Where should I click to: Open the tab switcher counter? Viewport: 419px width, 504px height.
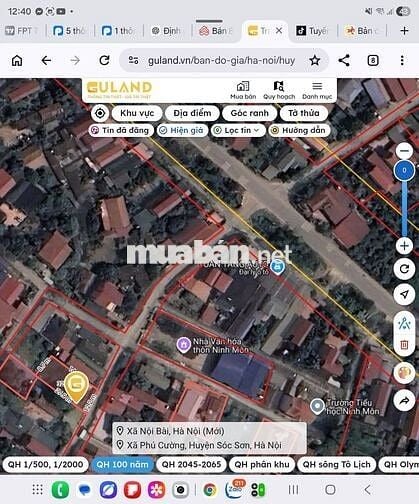coord(373,60)
